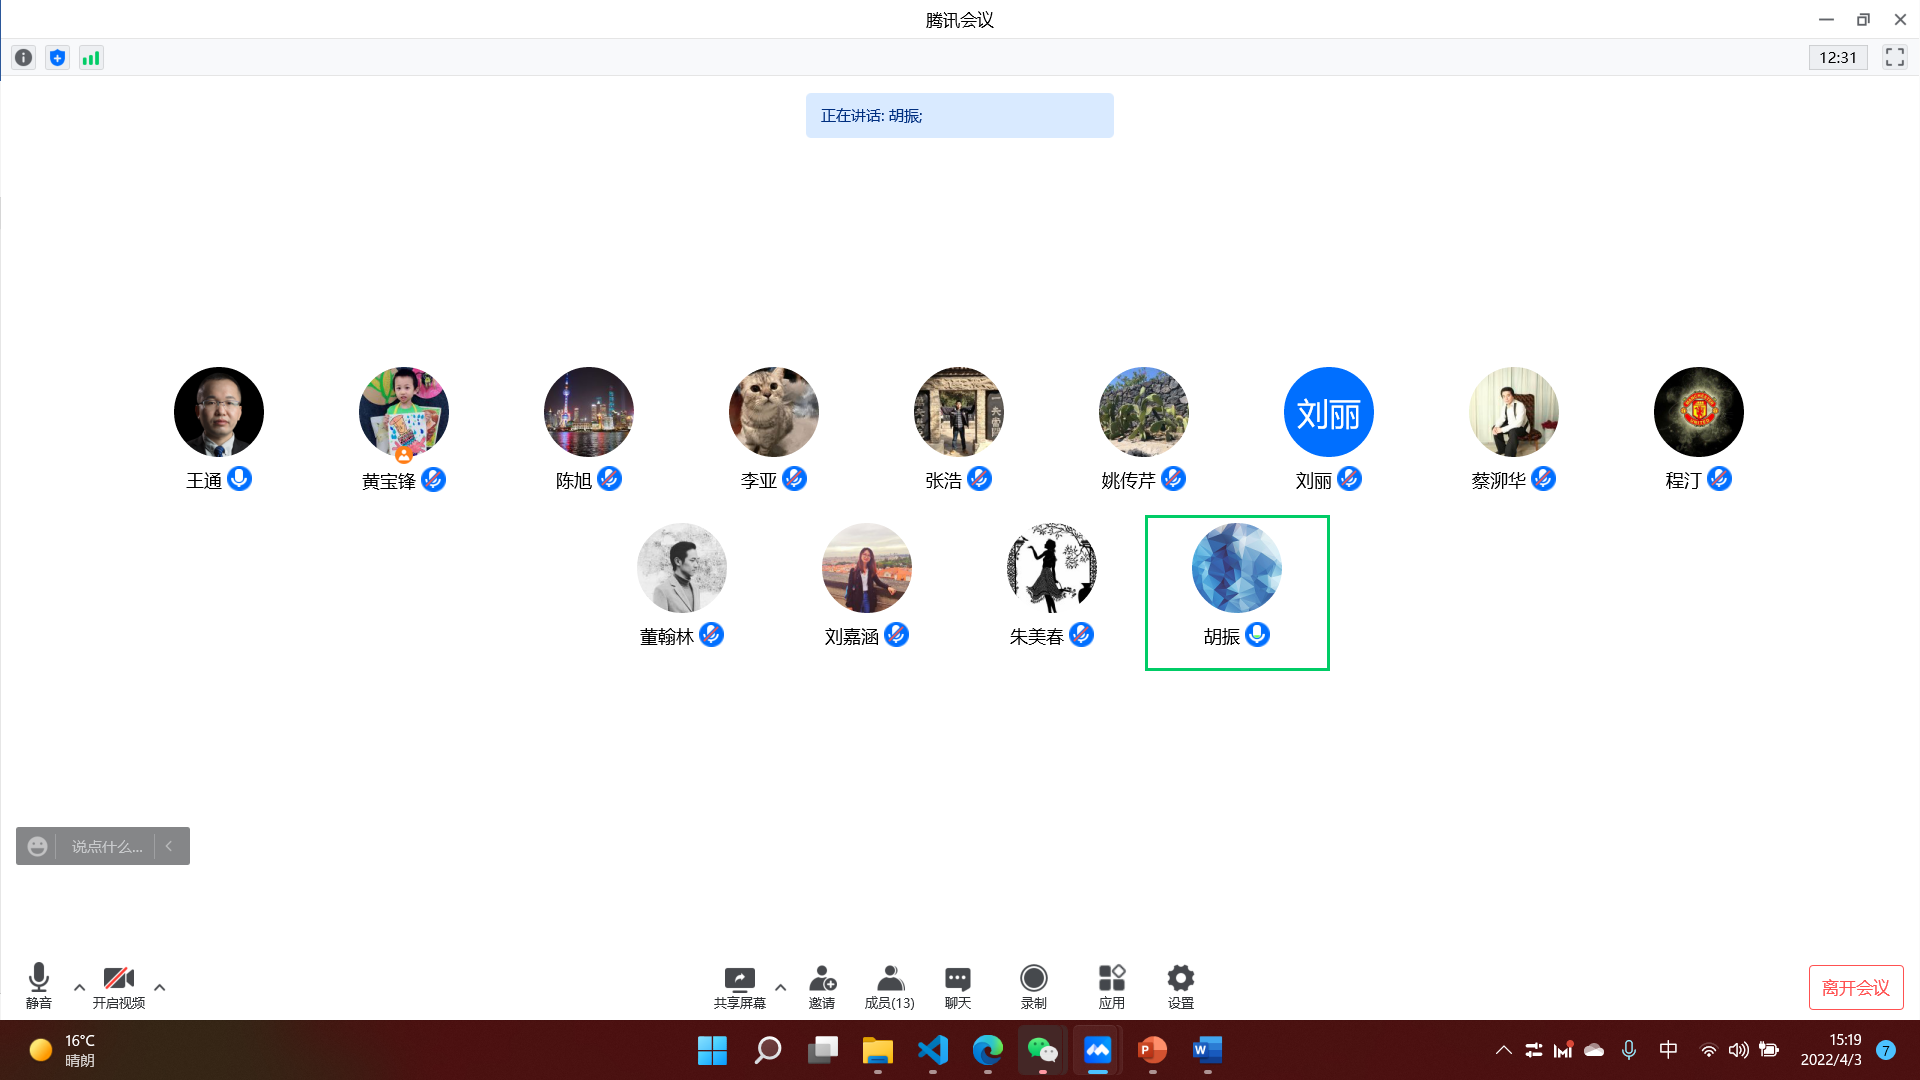
Task: Select 朱美春's silhouette avatar
Action: tap(1052, 568)
